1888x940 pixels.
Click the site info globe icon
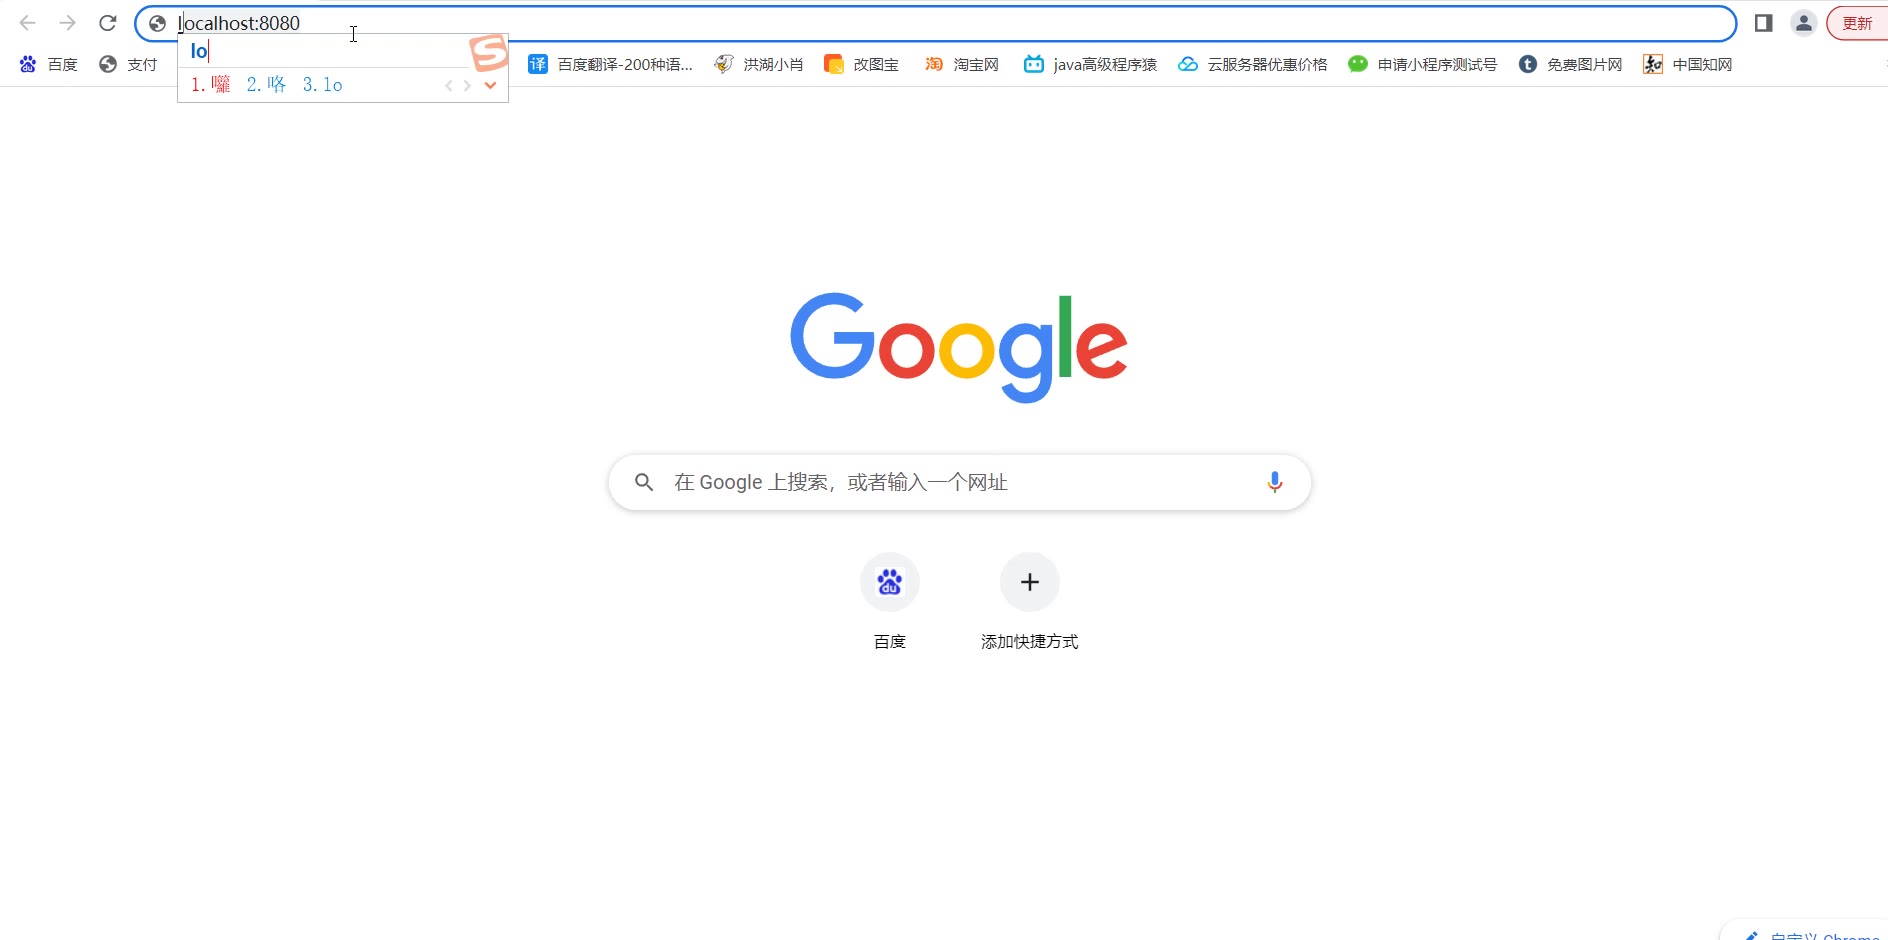click(157, 23)
